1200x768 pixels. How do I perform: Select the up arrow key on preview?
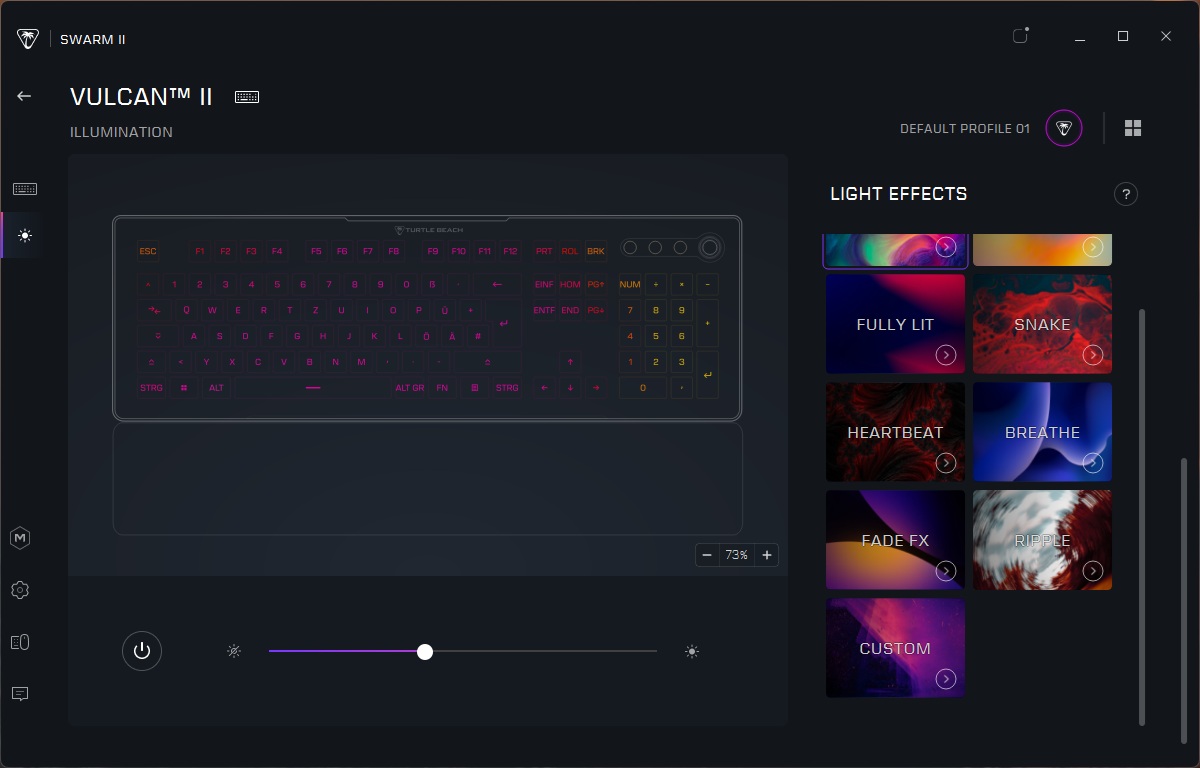tap(570, 362)
